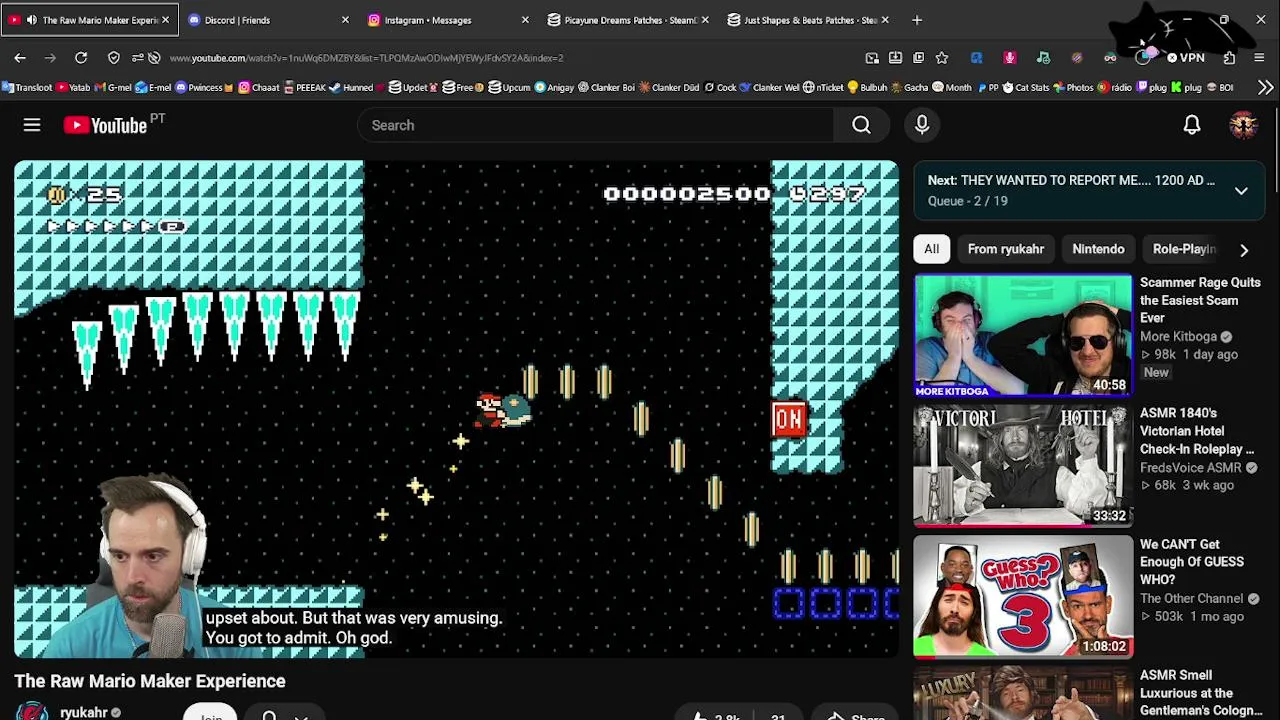Open the Yatab bookmark
The width and height of the screenshot is (1280, 720).
73,88
